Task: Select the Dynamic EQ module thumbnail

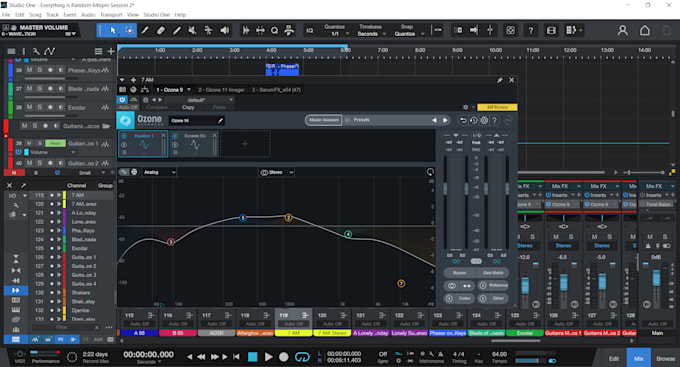Action: pos(195,144)
